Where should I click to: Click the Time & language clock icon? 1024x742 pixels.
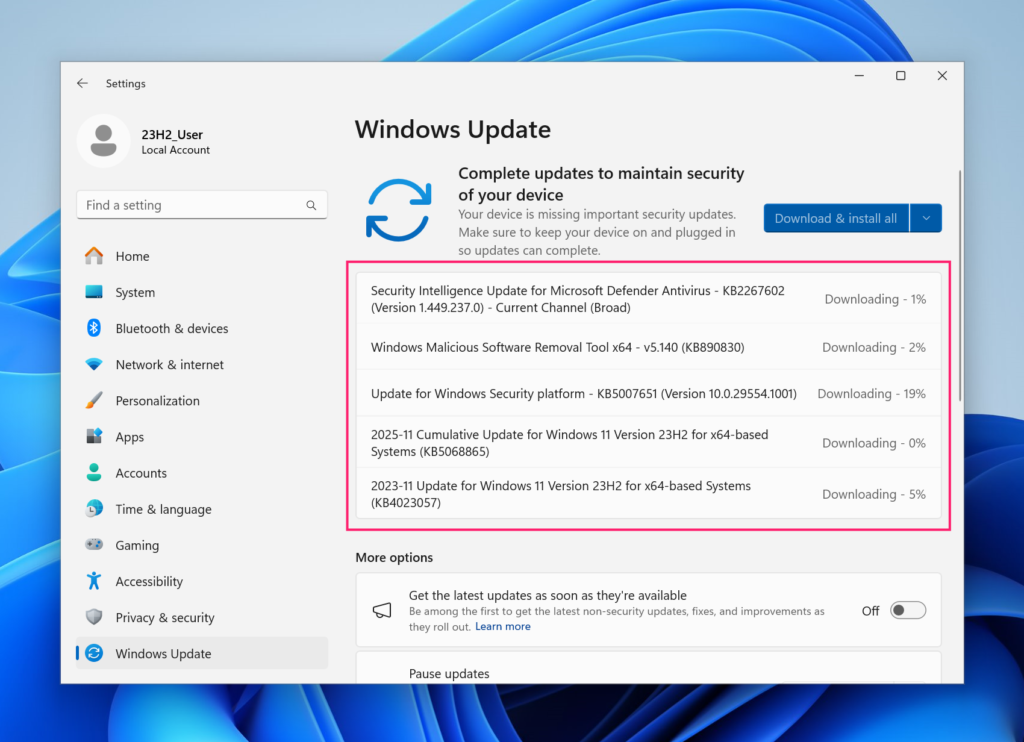coord(94,508)
